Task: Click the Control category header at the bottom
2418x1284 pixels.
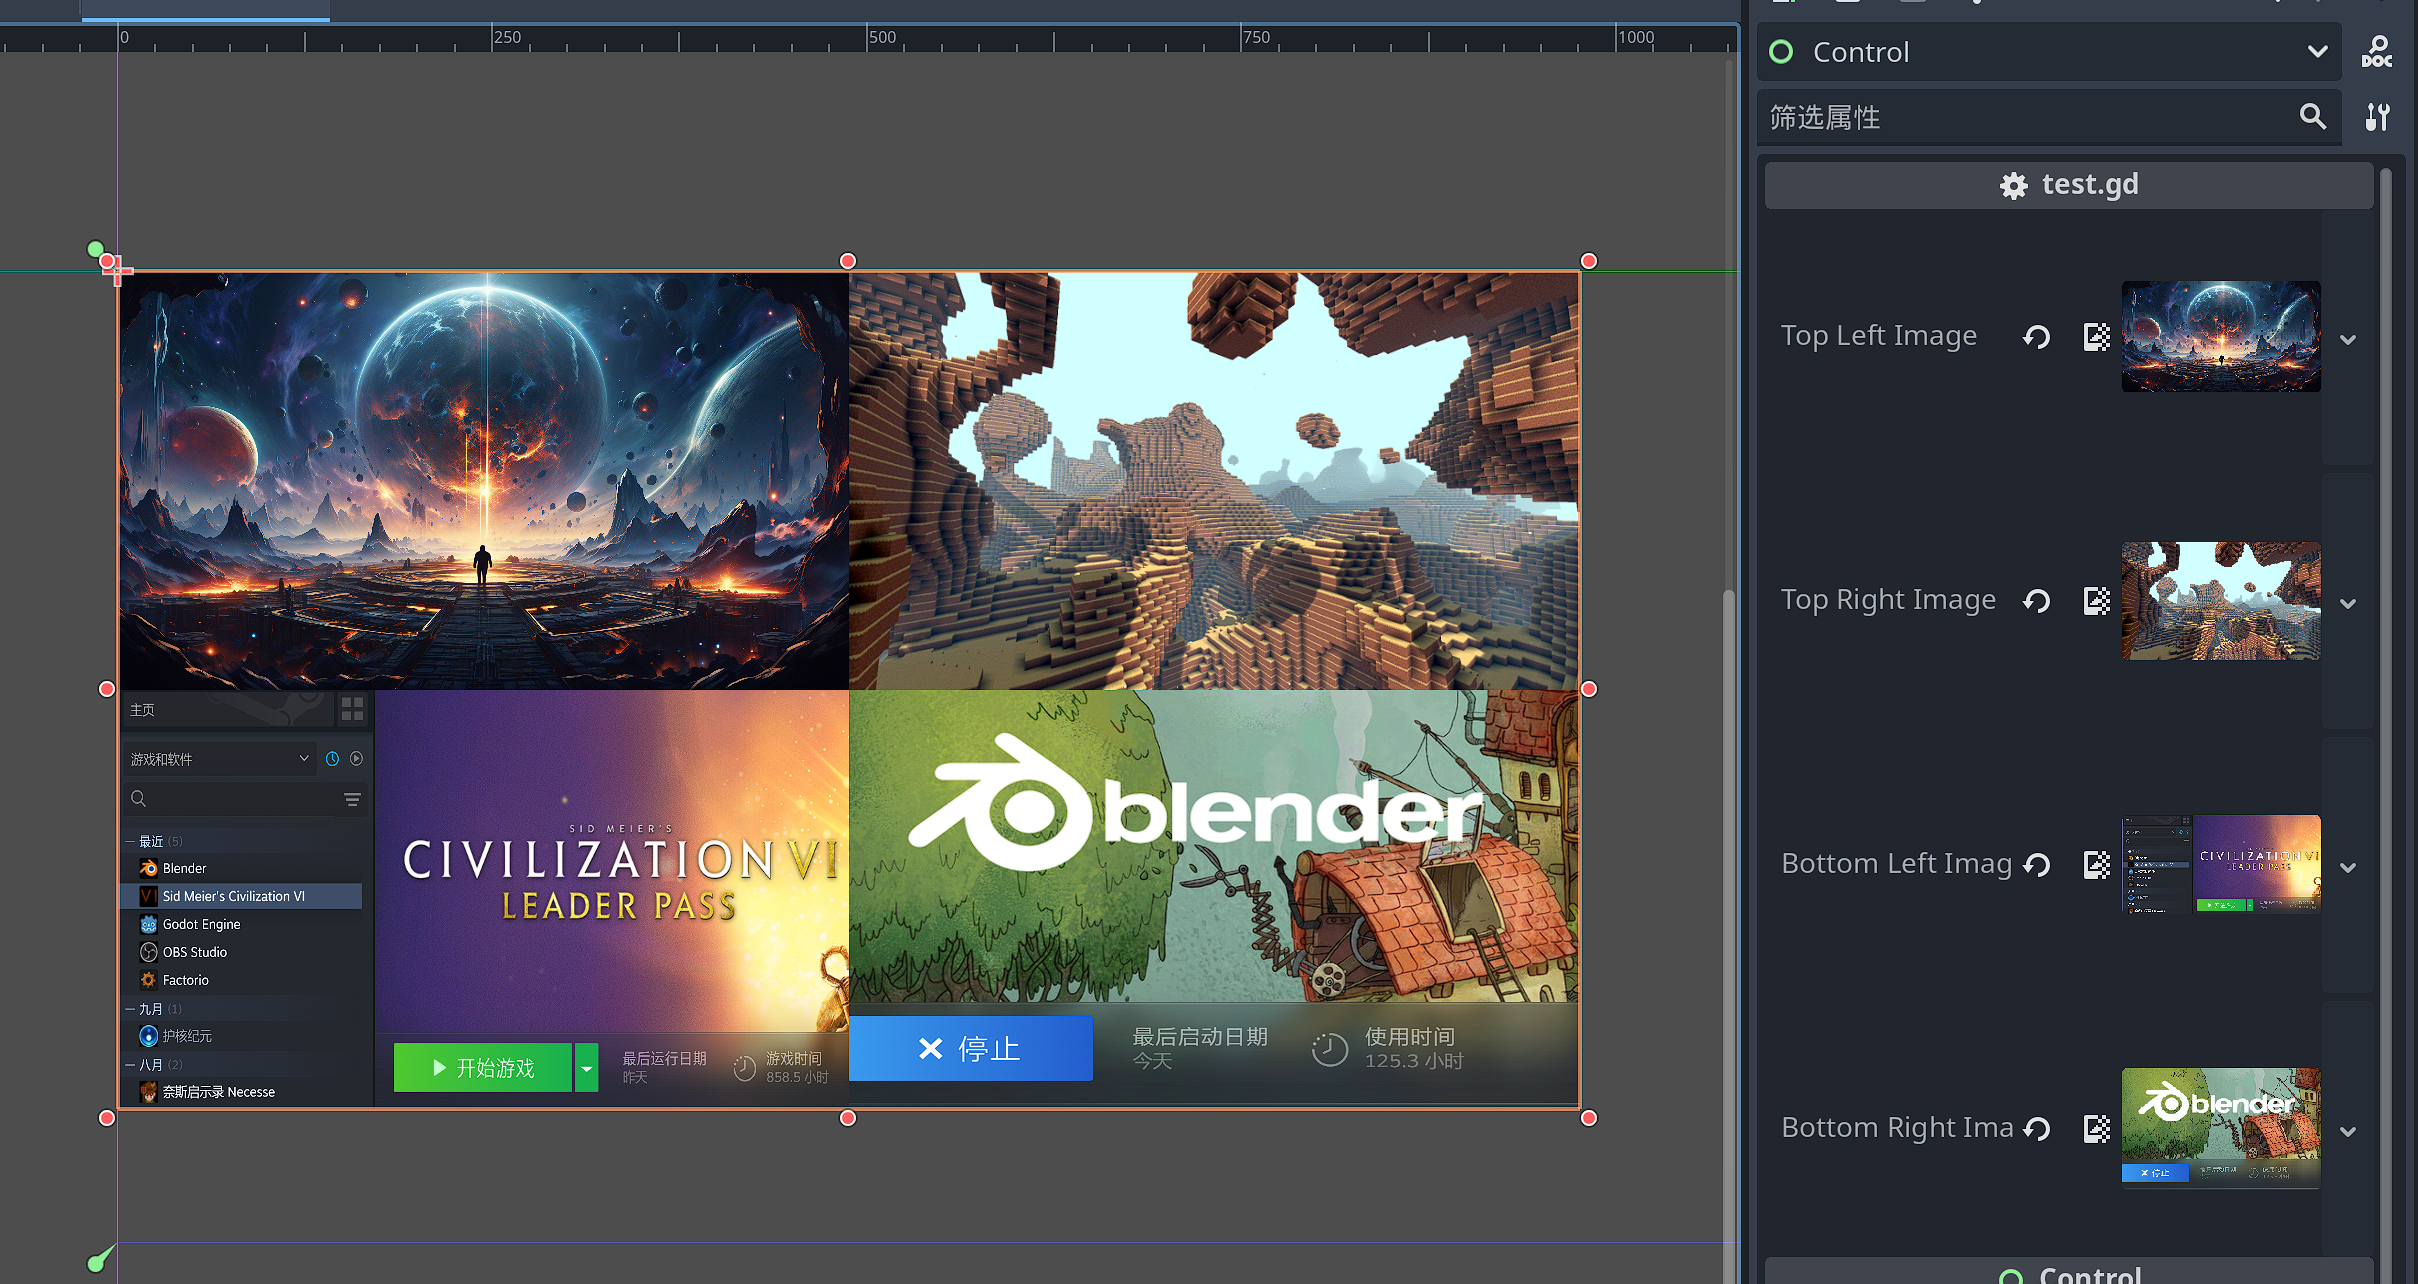Action: click(x=2068, y=1274)
